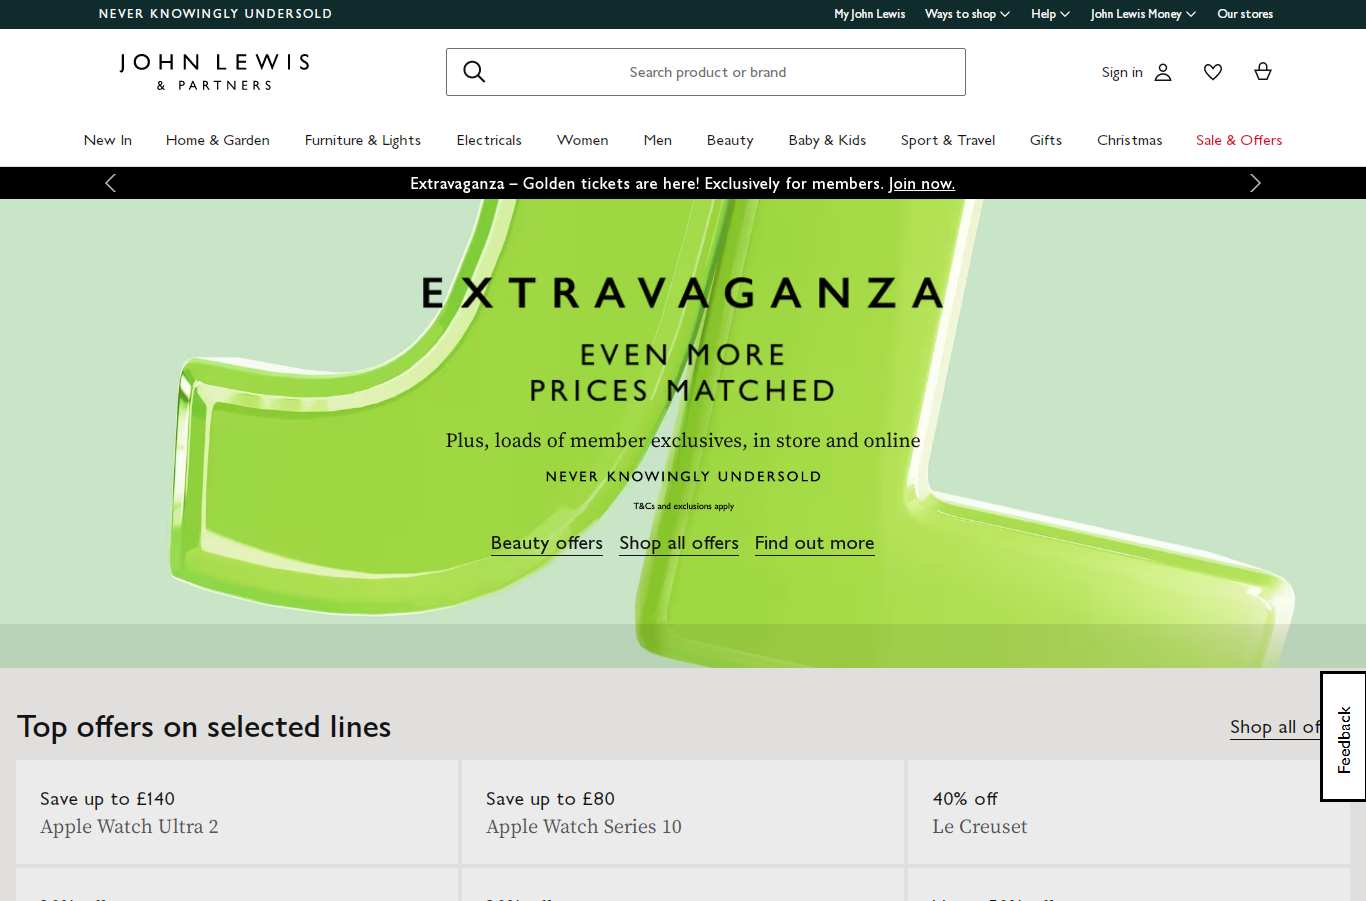Show next banner message arrow

1255,183
